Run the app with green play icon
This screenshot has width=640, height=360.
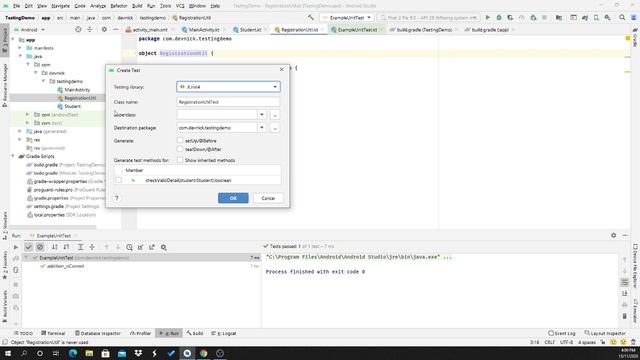tap(487, 18)
